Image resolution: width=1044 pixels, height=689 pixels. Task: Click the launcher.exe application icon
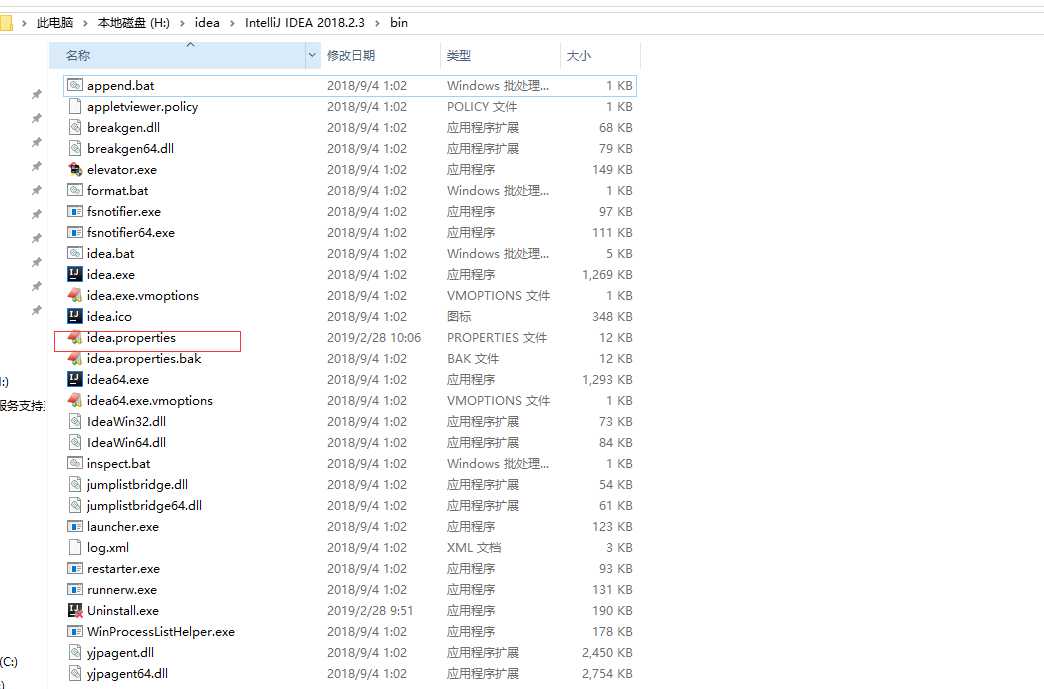coord(75,527)
